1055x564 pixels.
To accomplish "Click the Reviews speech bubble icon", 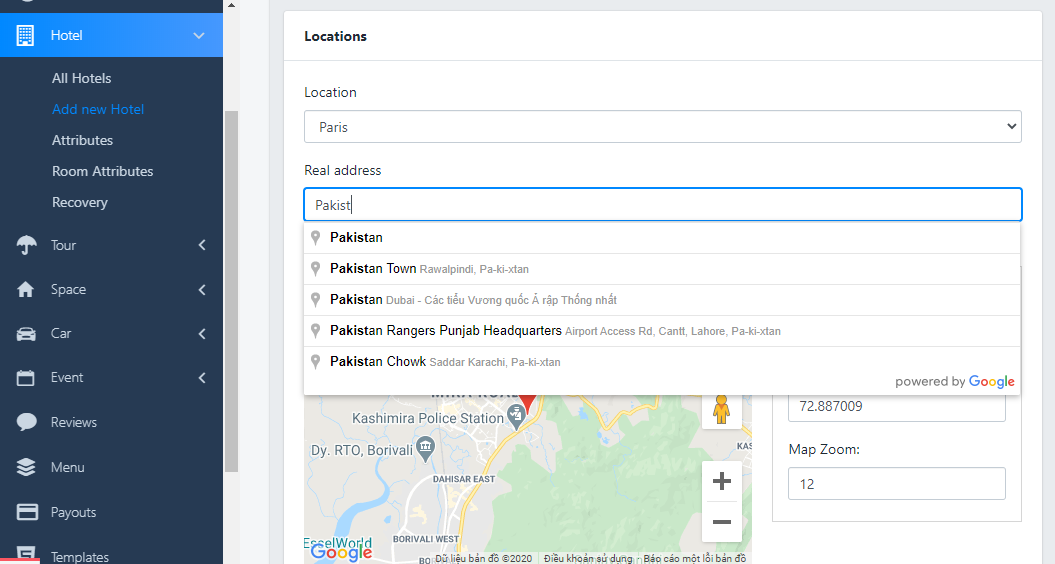I will pos(27,422).
